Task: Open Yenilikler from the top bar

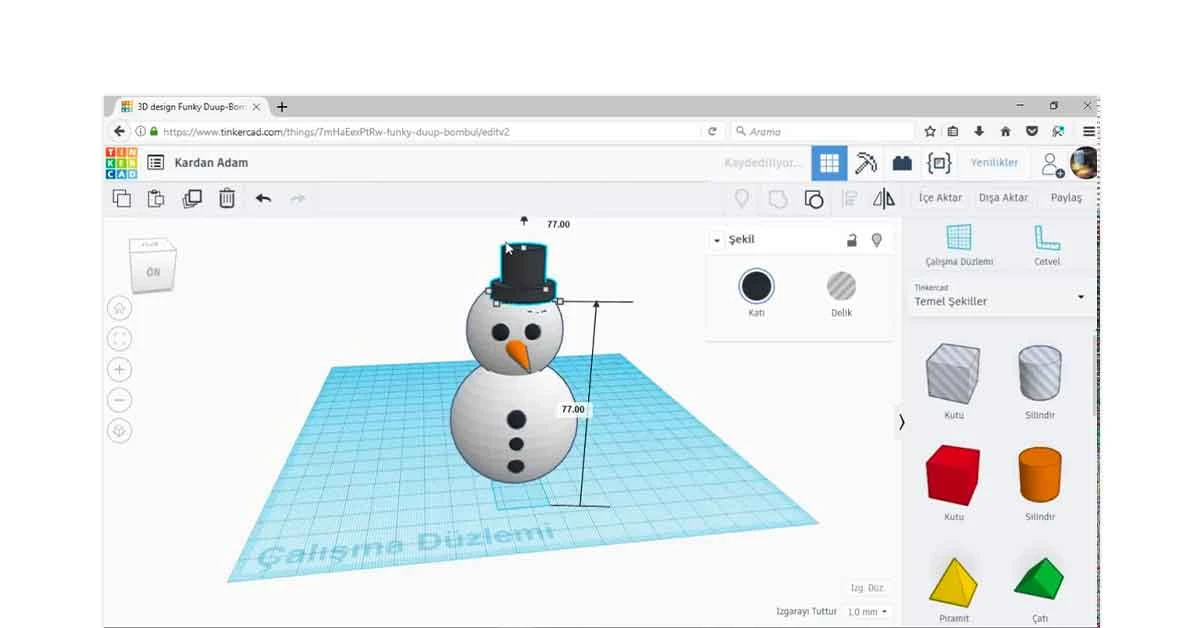Action: pos(994,162)
